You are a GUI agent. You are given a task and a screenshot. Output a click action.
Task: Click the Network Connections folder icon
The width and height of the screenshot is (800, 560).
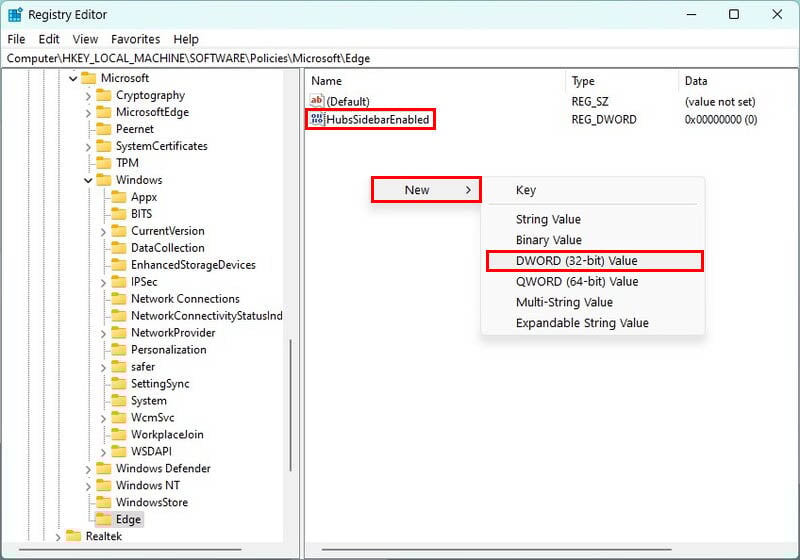click(x=119, y=299)
